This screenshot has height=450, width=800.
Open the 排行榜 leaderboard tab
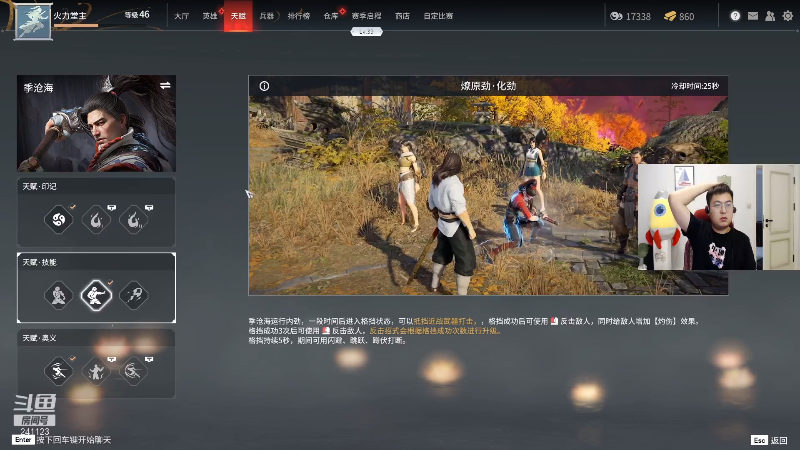(298, 16)
